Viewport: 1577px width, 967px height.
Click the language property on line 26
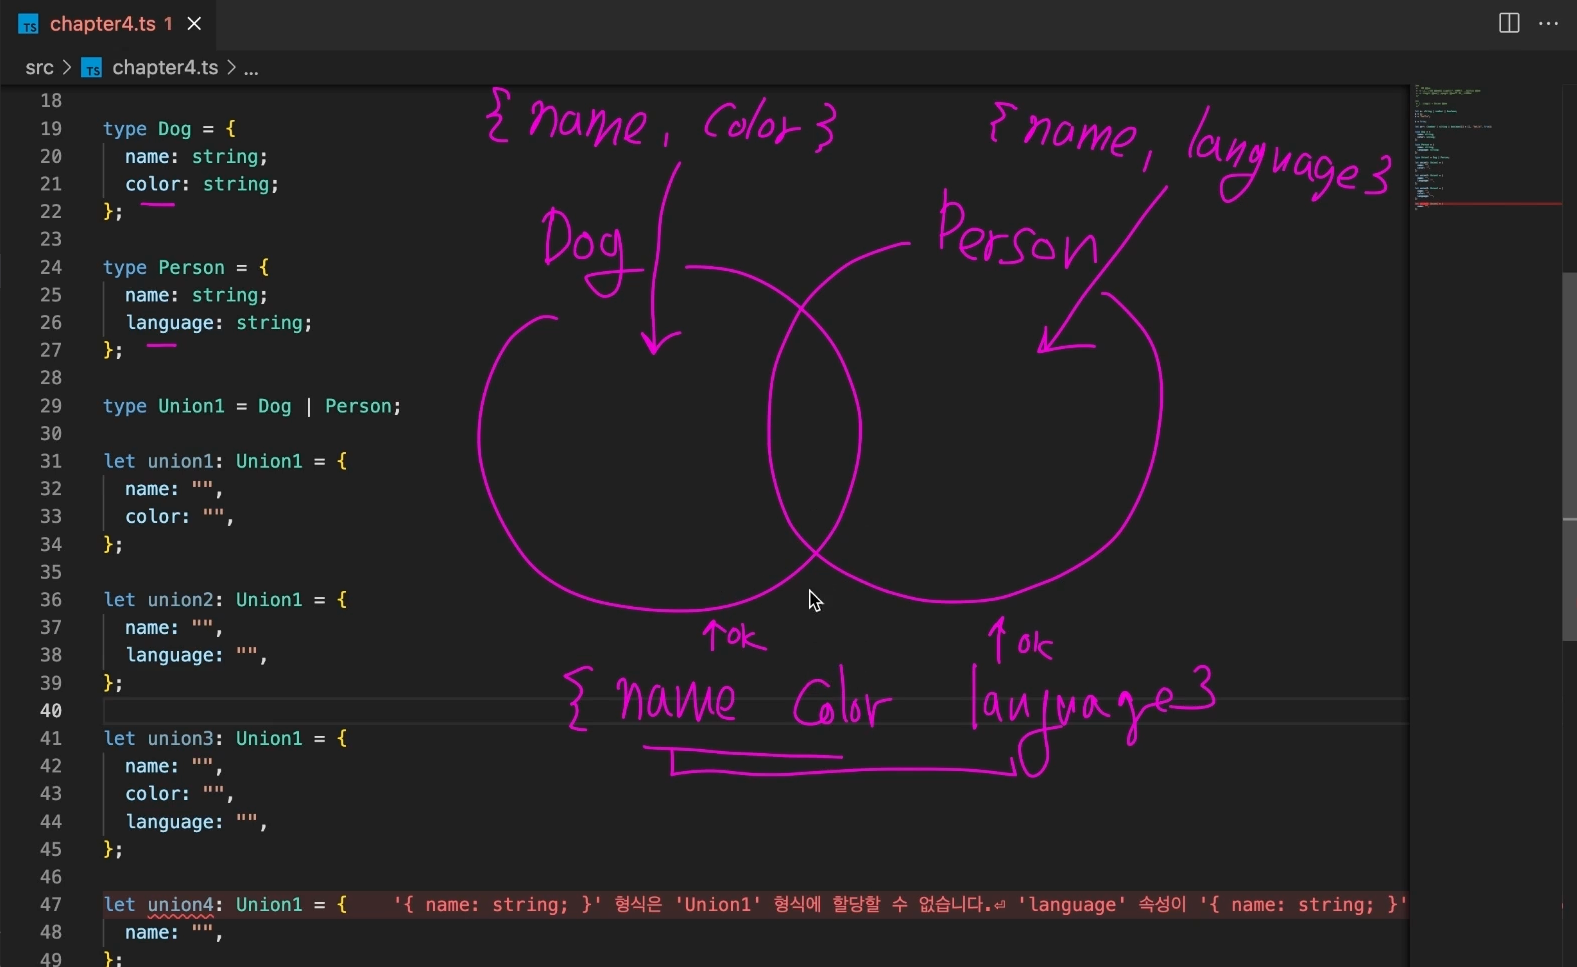pos(174,323)
